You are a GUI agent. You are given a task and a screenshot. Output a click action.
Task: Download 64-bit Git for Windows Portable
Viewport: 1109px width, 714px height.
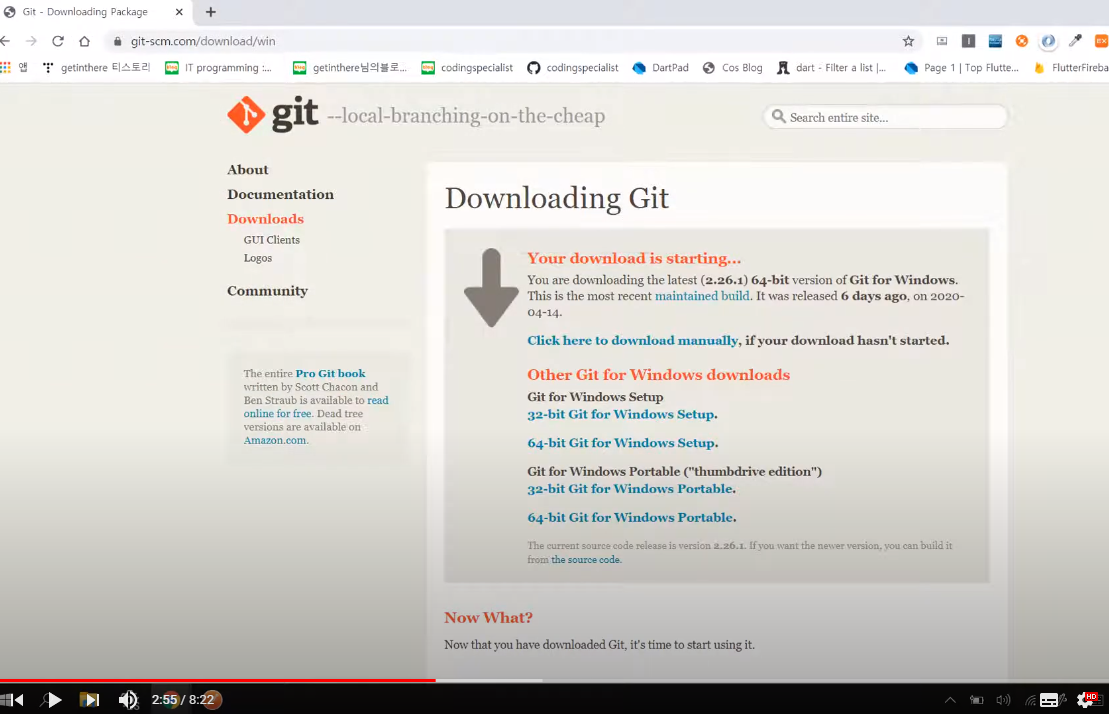coord(630,517)
